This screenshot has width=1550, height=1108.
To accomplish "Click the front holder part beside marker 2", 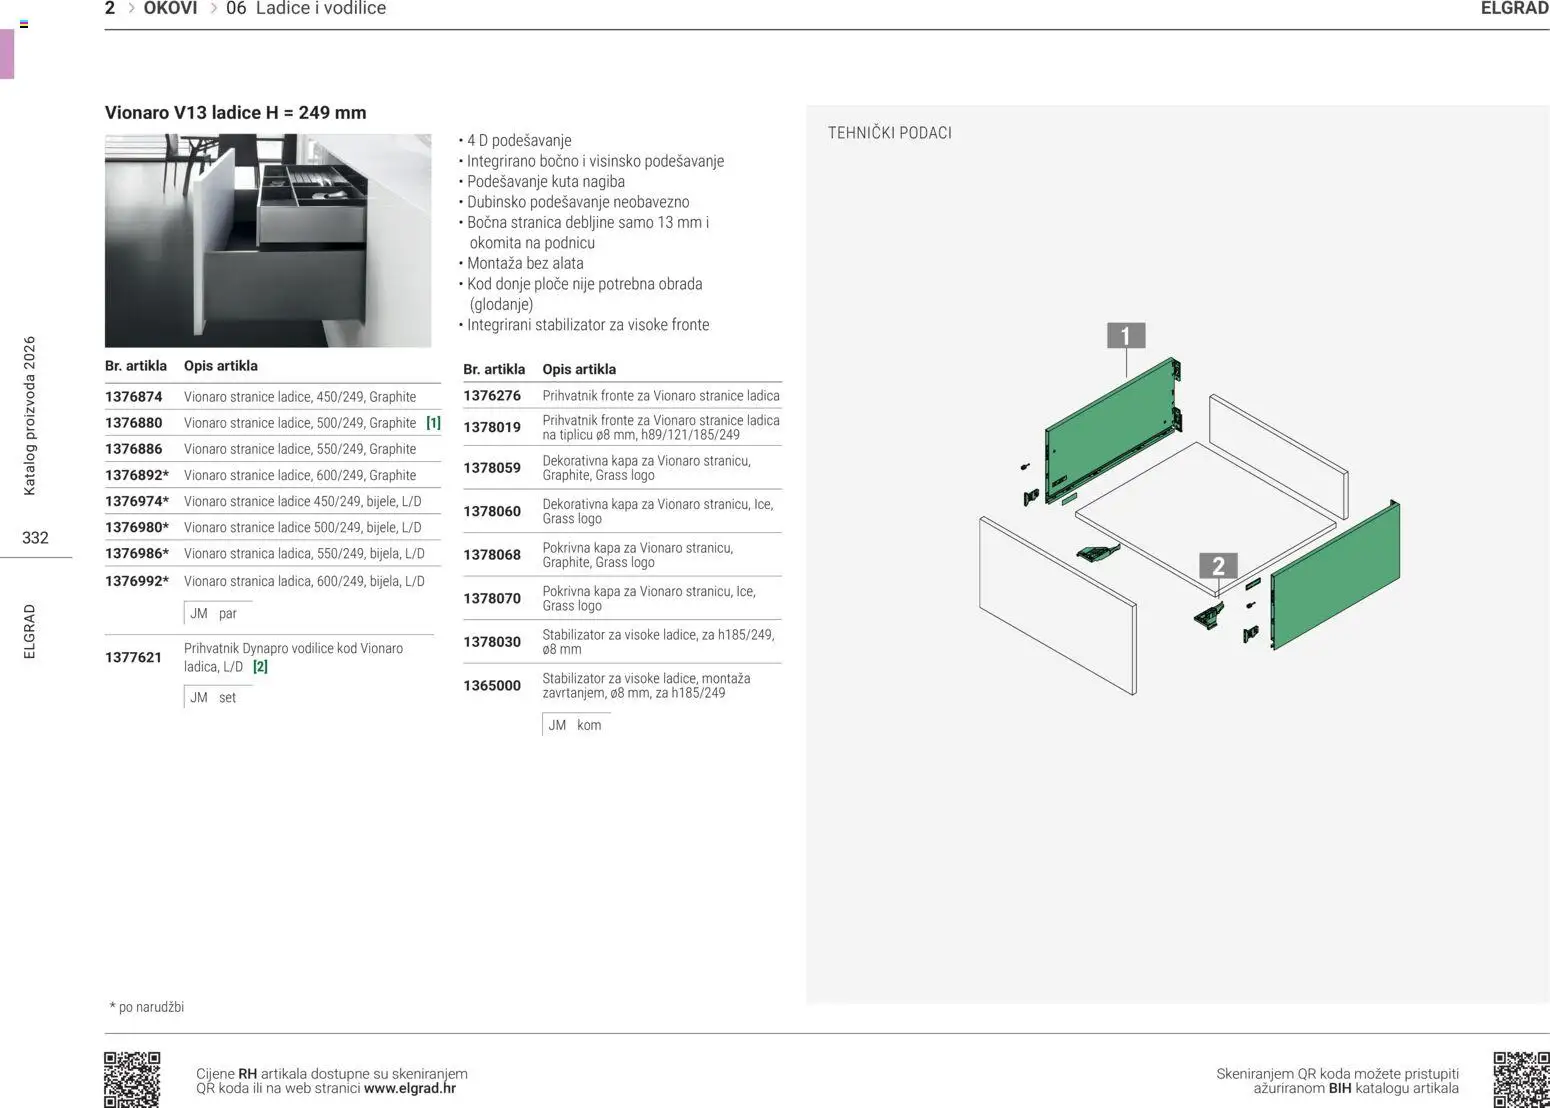I will point(1209,614).
